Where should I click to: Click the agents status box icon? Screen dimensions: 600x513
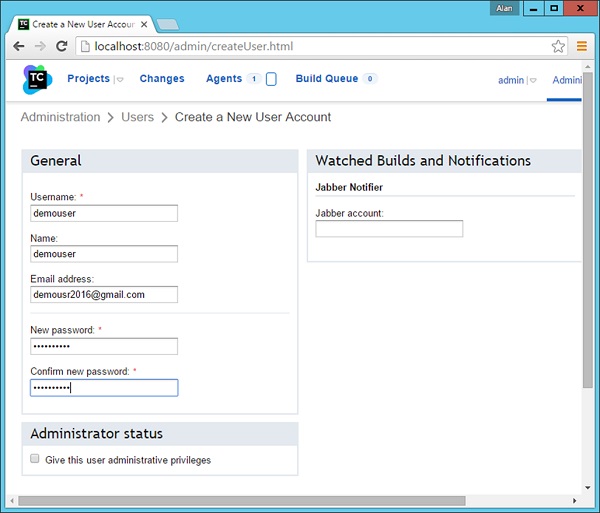(x=271, y=79)
